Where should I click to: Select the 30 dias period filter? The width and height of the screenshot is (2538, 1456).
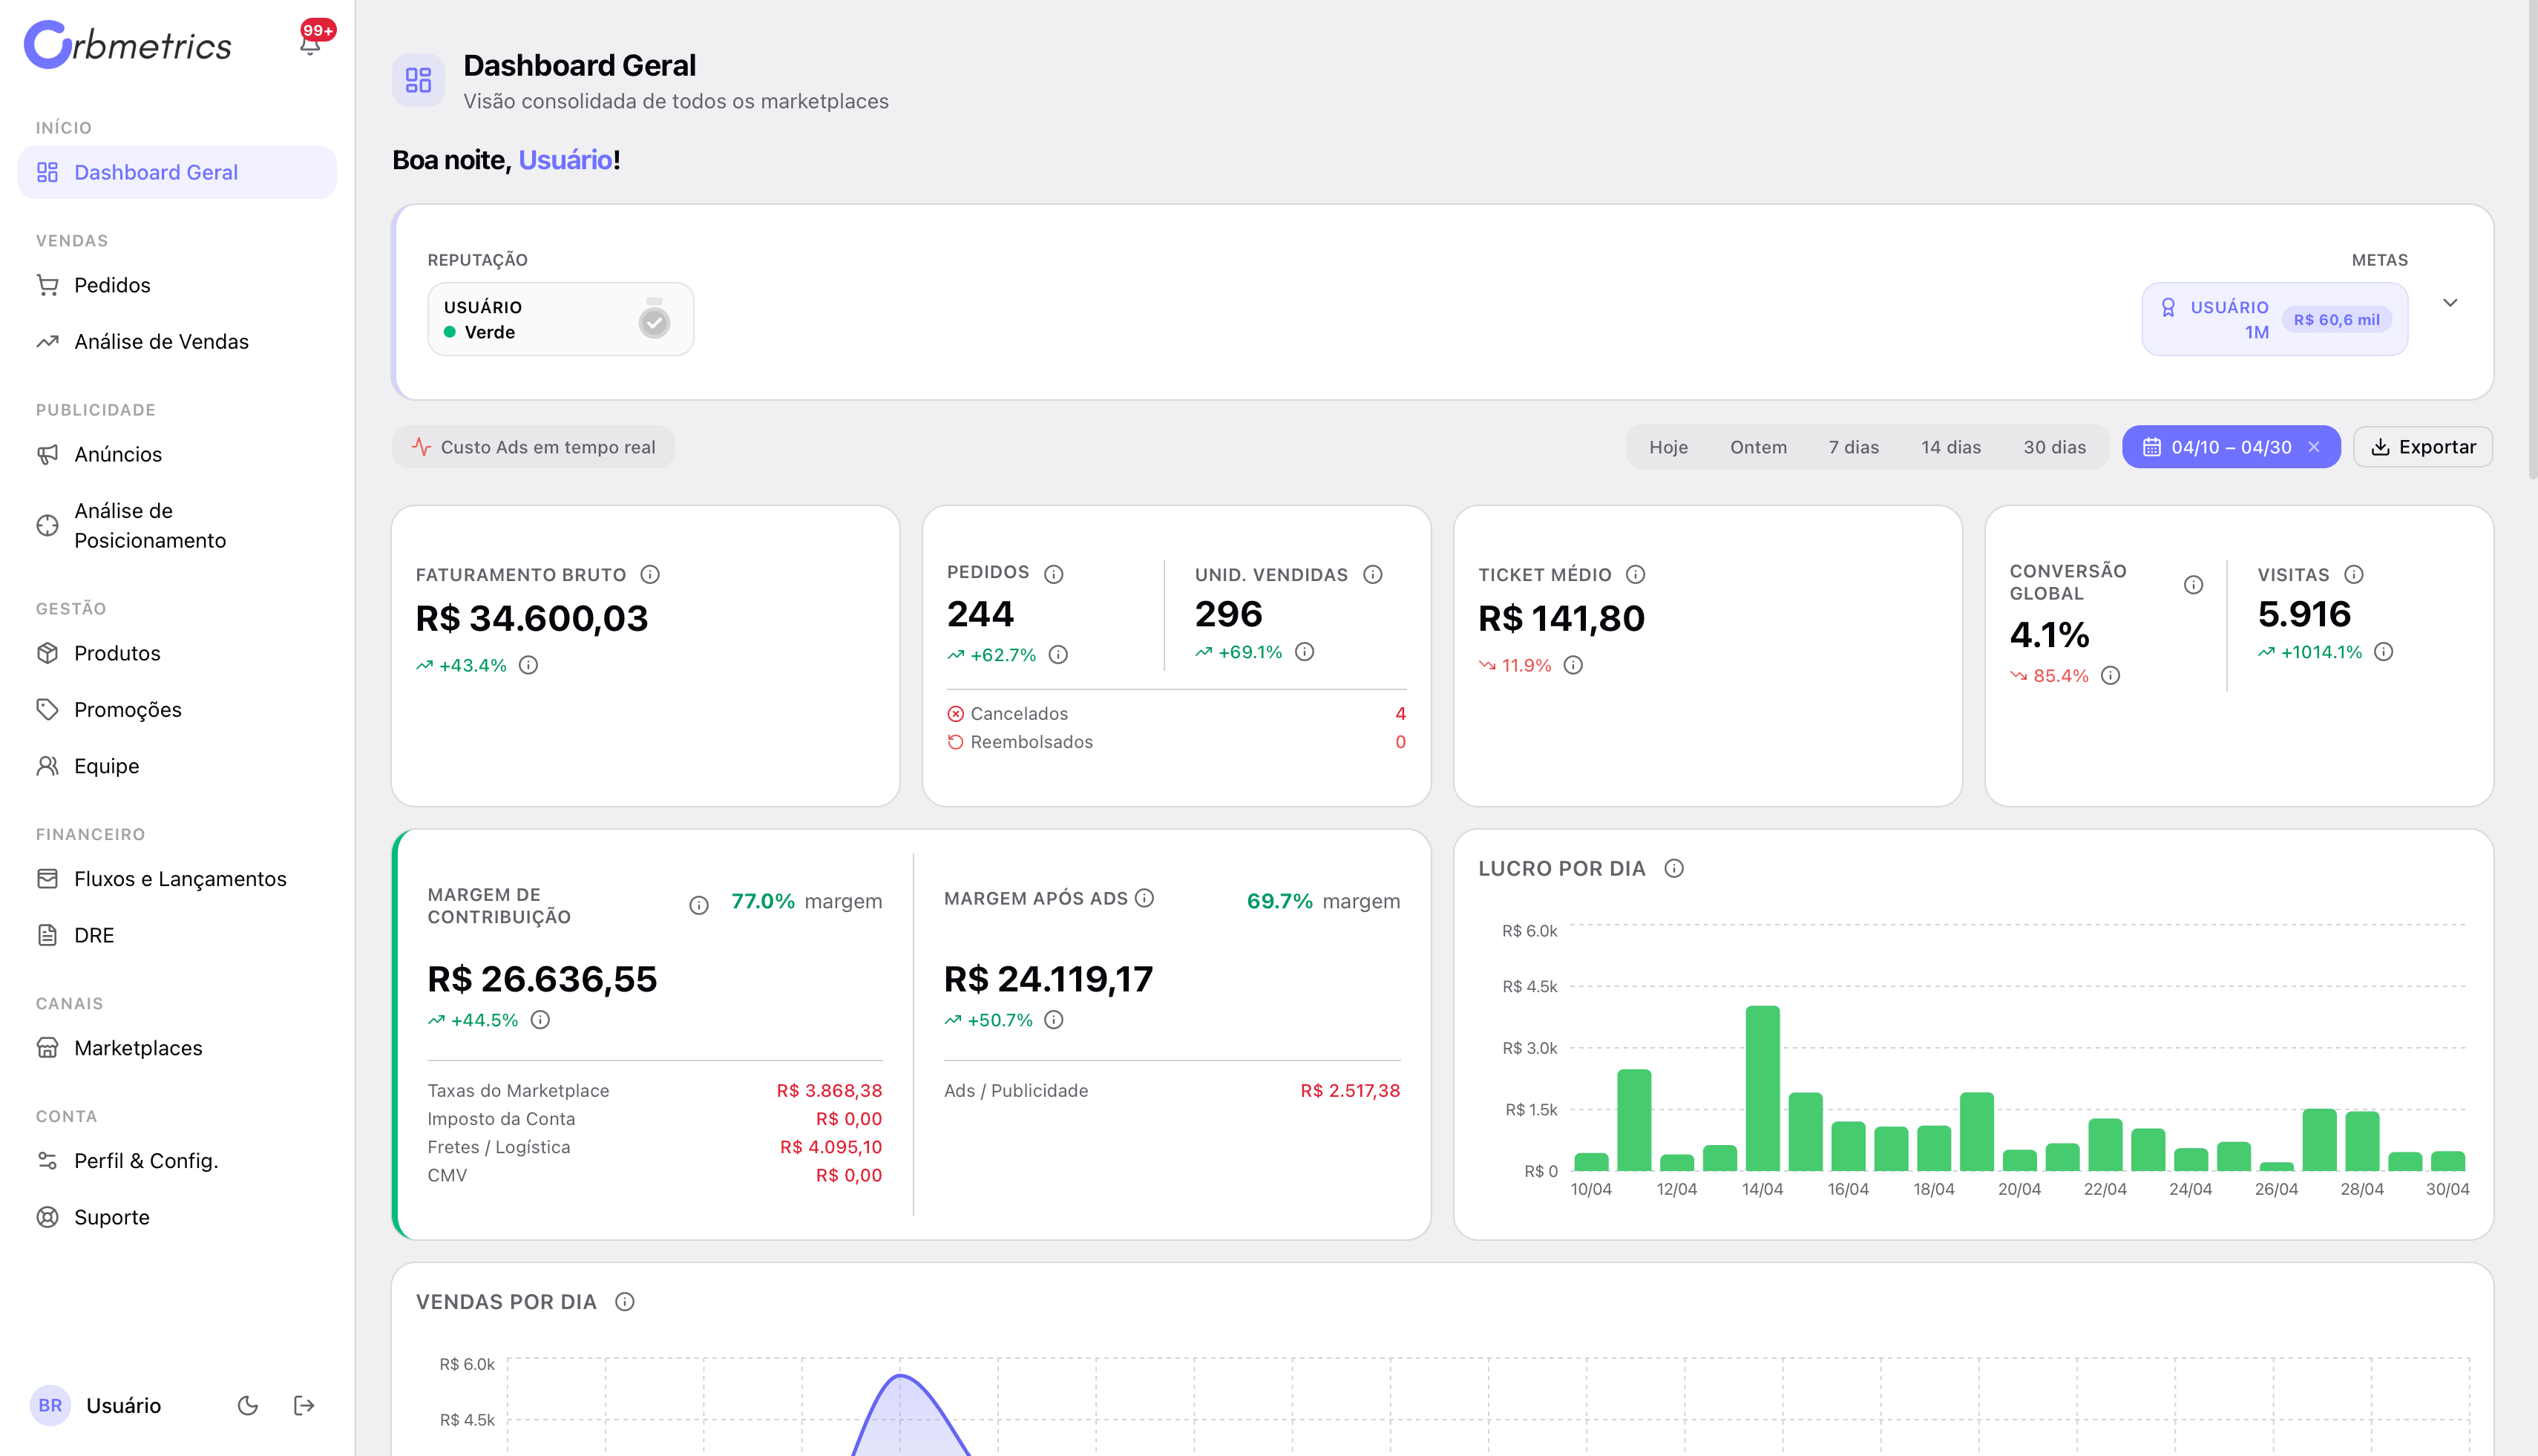(2055, 447)
